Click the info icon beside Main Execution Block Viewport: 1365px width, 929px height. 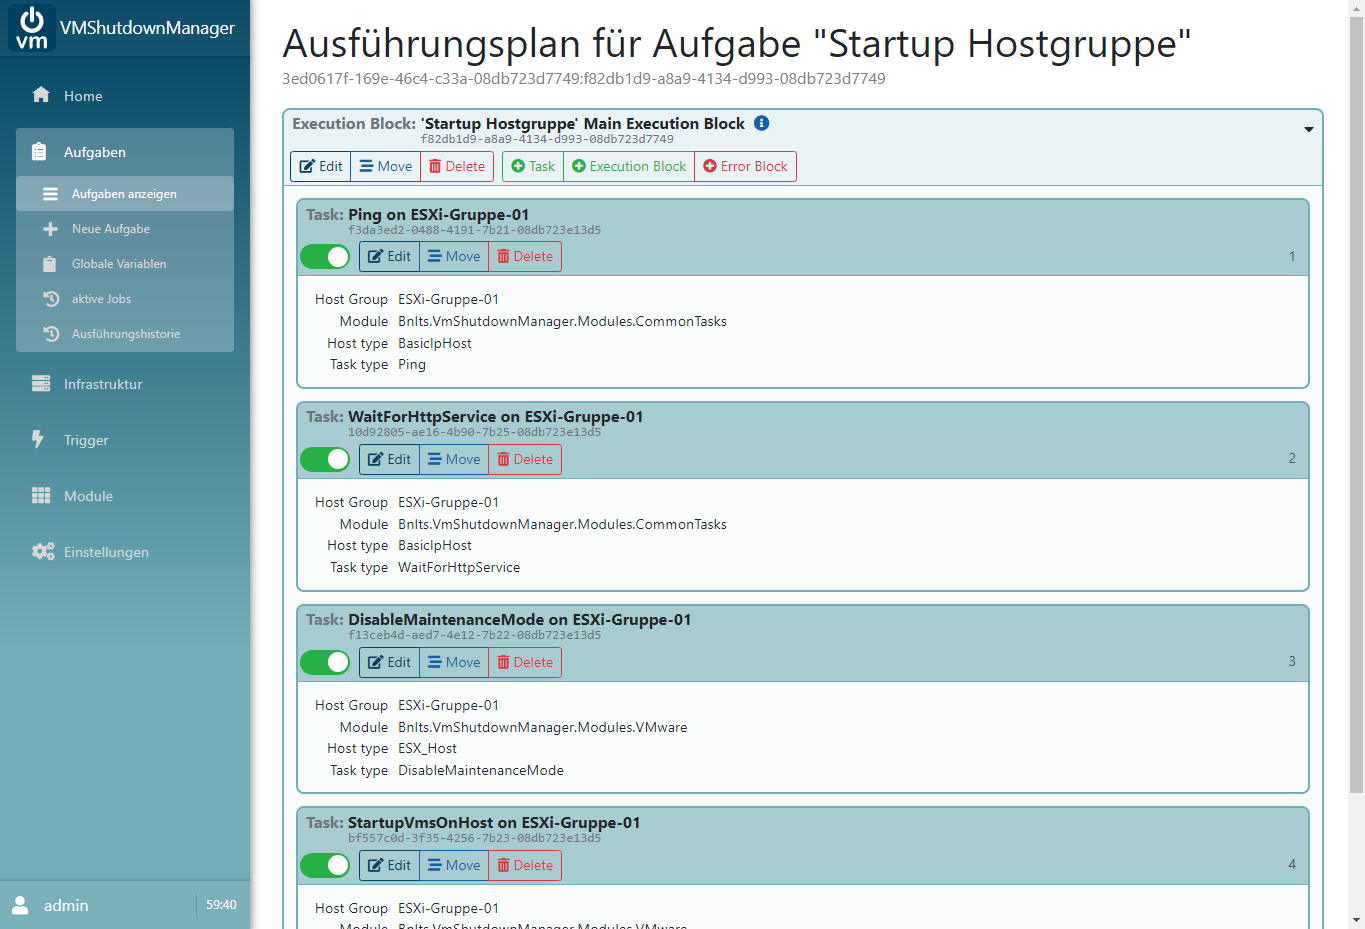761,123
